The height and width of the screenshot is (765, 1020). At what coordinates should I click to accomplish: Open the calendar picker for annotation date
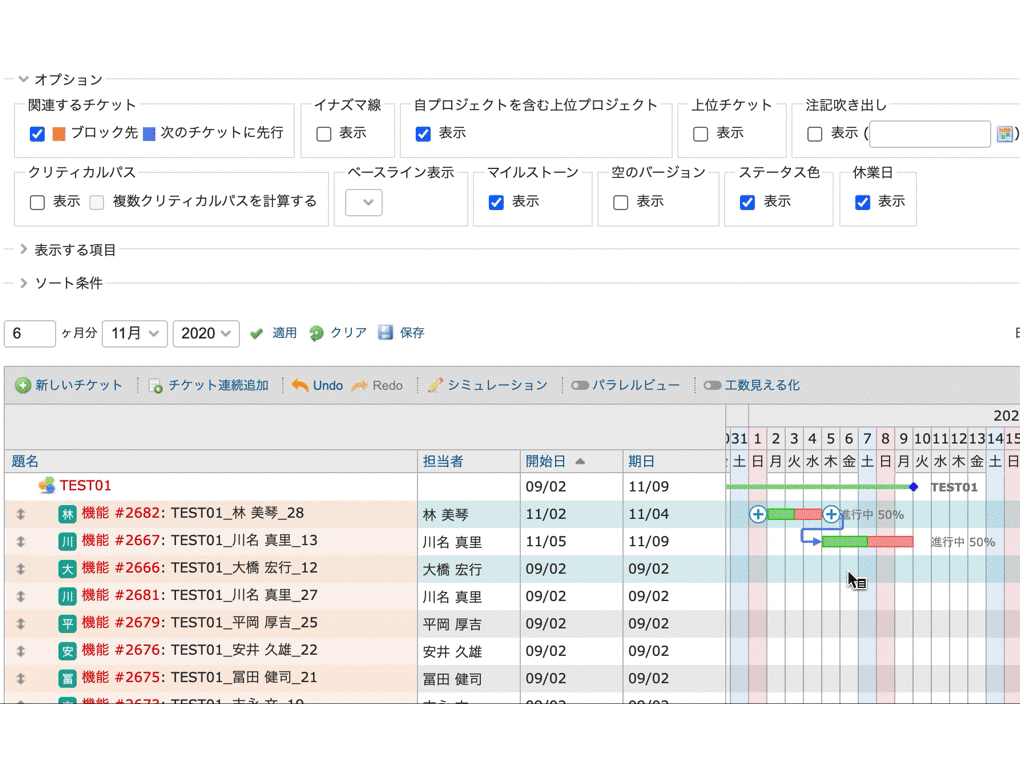[1004, 133]
